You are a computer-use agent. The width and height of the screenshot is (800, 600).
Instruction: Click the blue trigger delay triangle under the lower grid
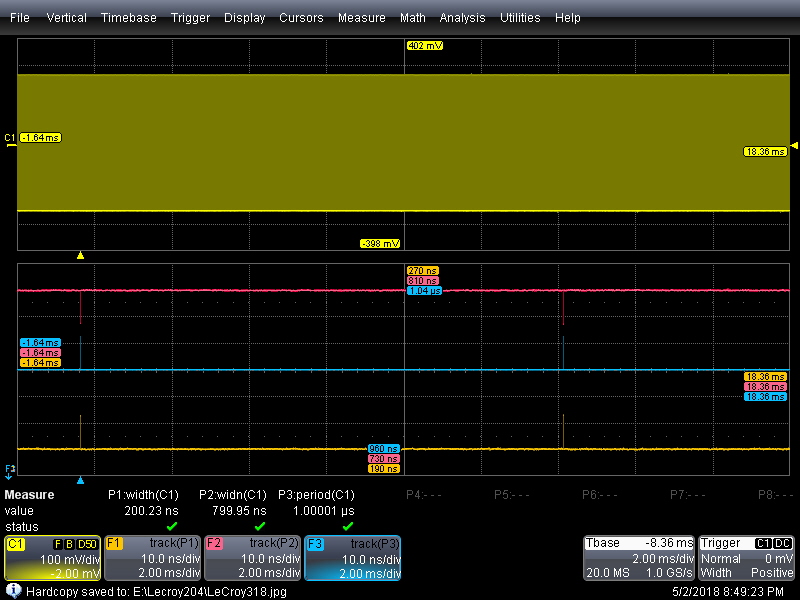(x=80, y=481)
